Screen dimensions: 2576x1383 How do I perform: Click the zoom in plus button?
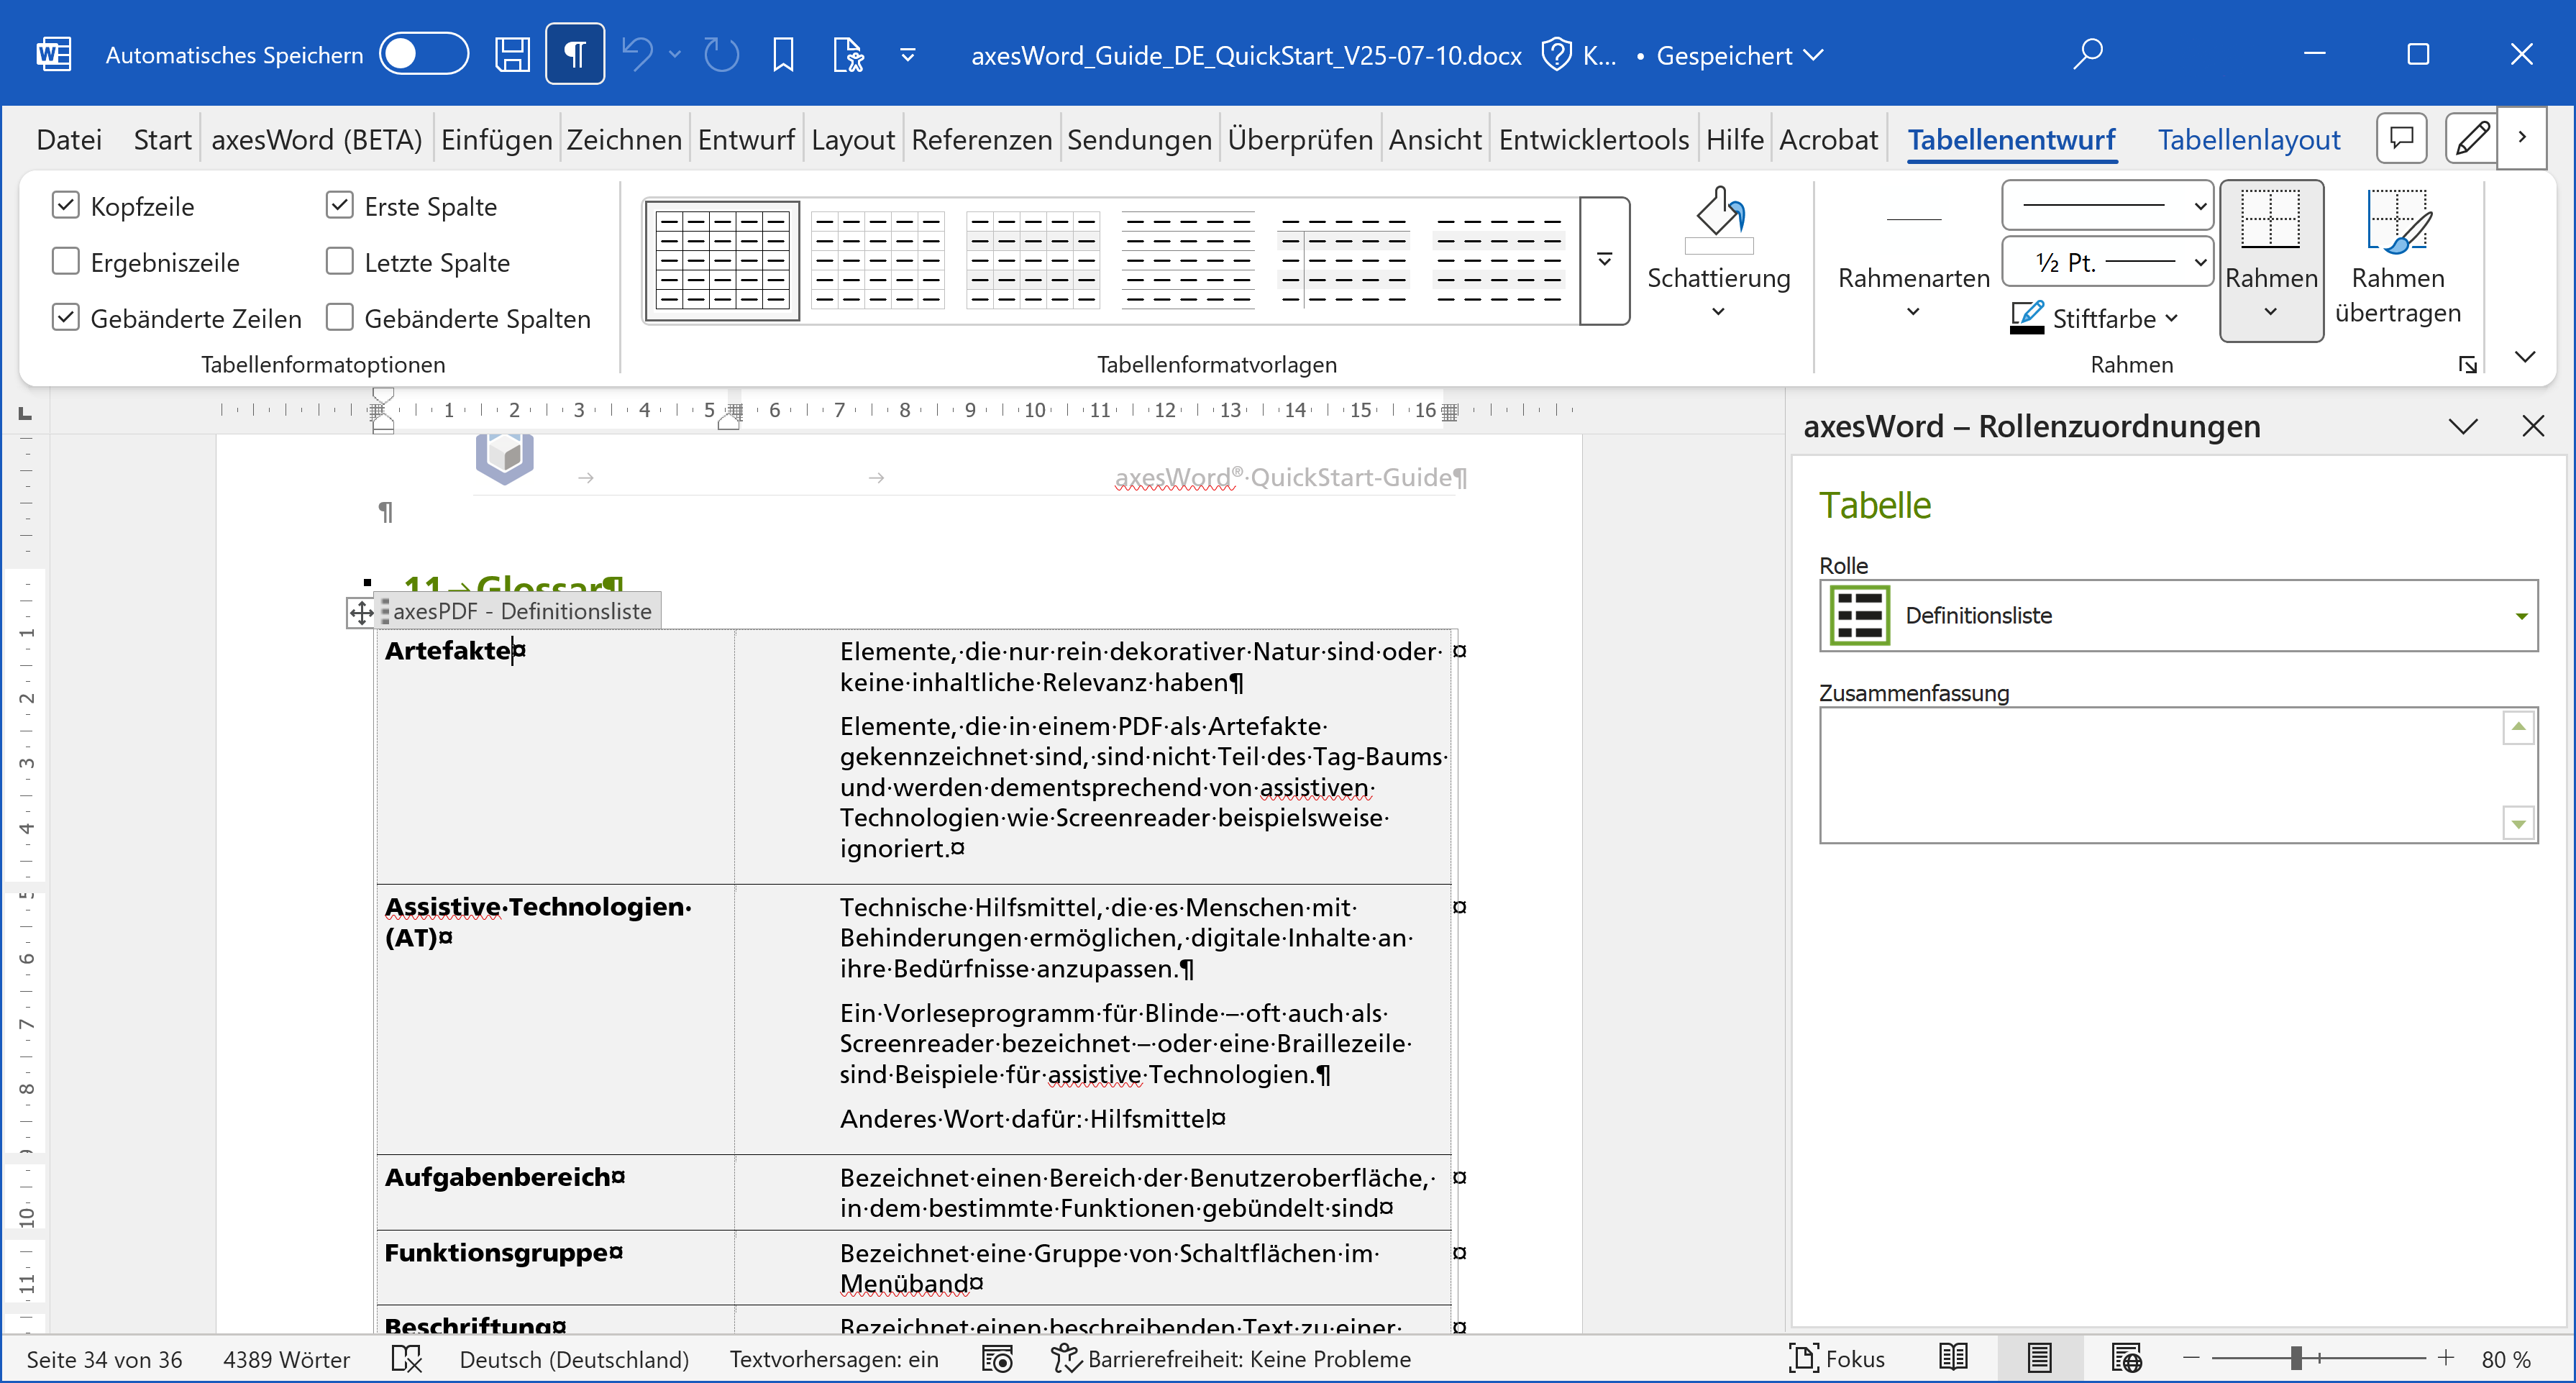[x=2445, y=1358]
